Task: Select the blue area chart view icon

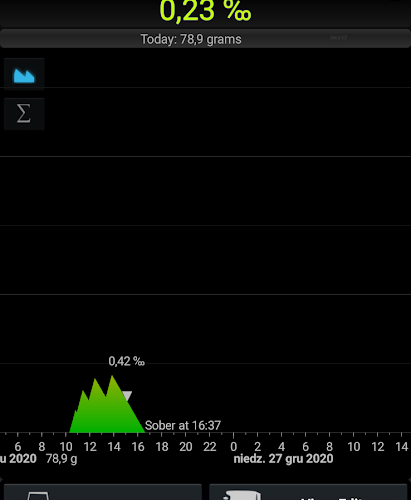Action: click(24, 74)
